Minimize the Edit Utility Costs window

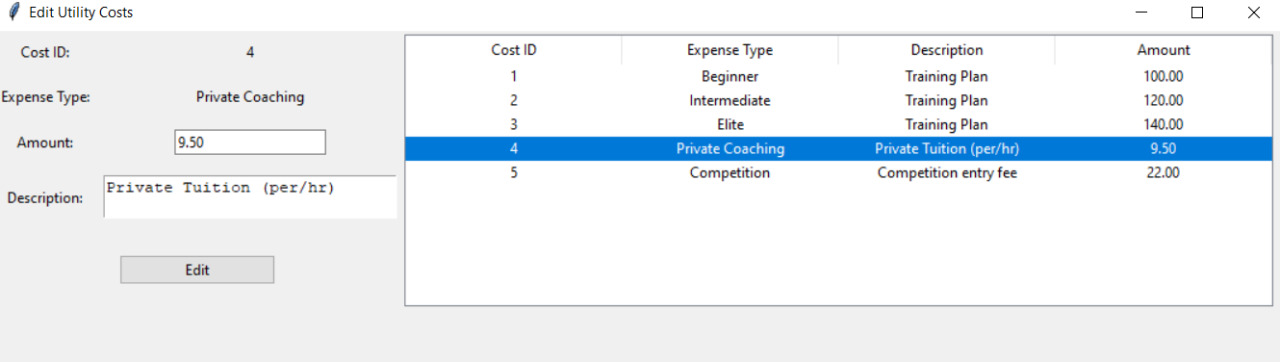[x=1141, y=13]
